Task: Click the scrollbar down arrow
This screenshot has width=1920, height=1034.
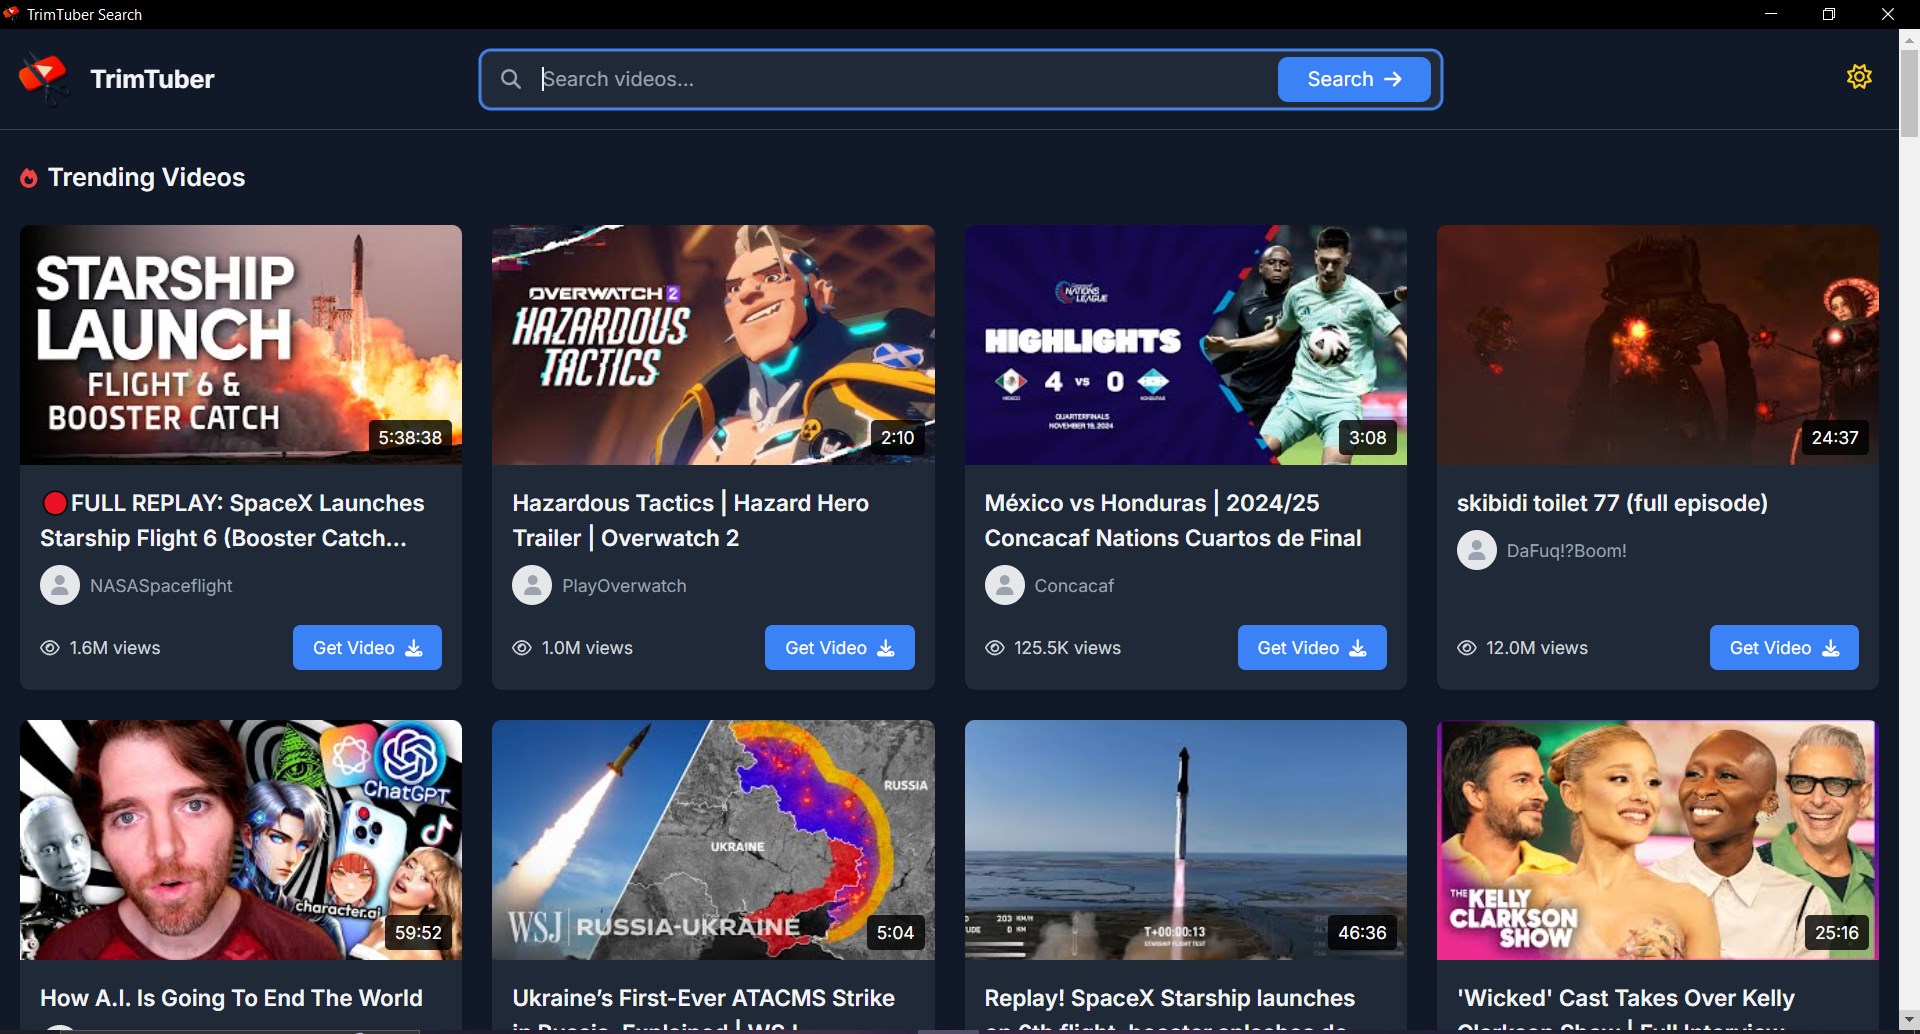Action: click(x=1909, y=1020)
